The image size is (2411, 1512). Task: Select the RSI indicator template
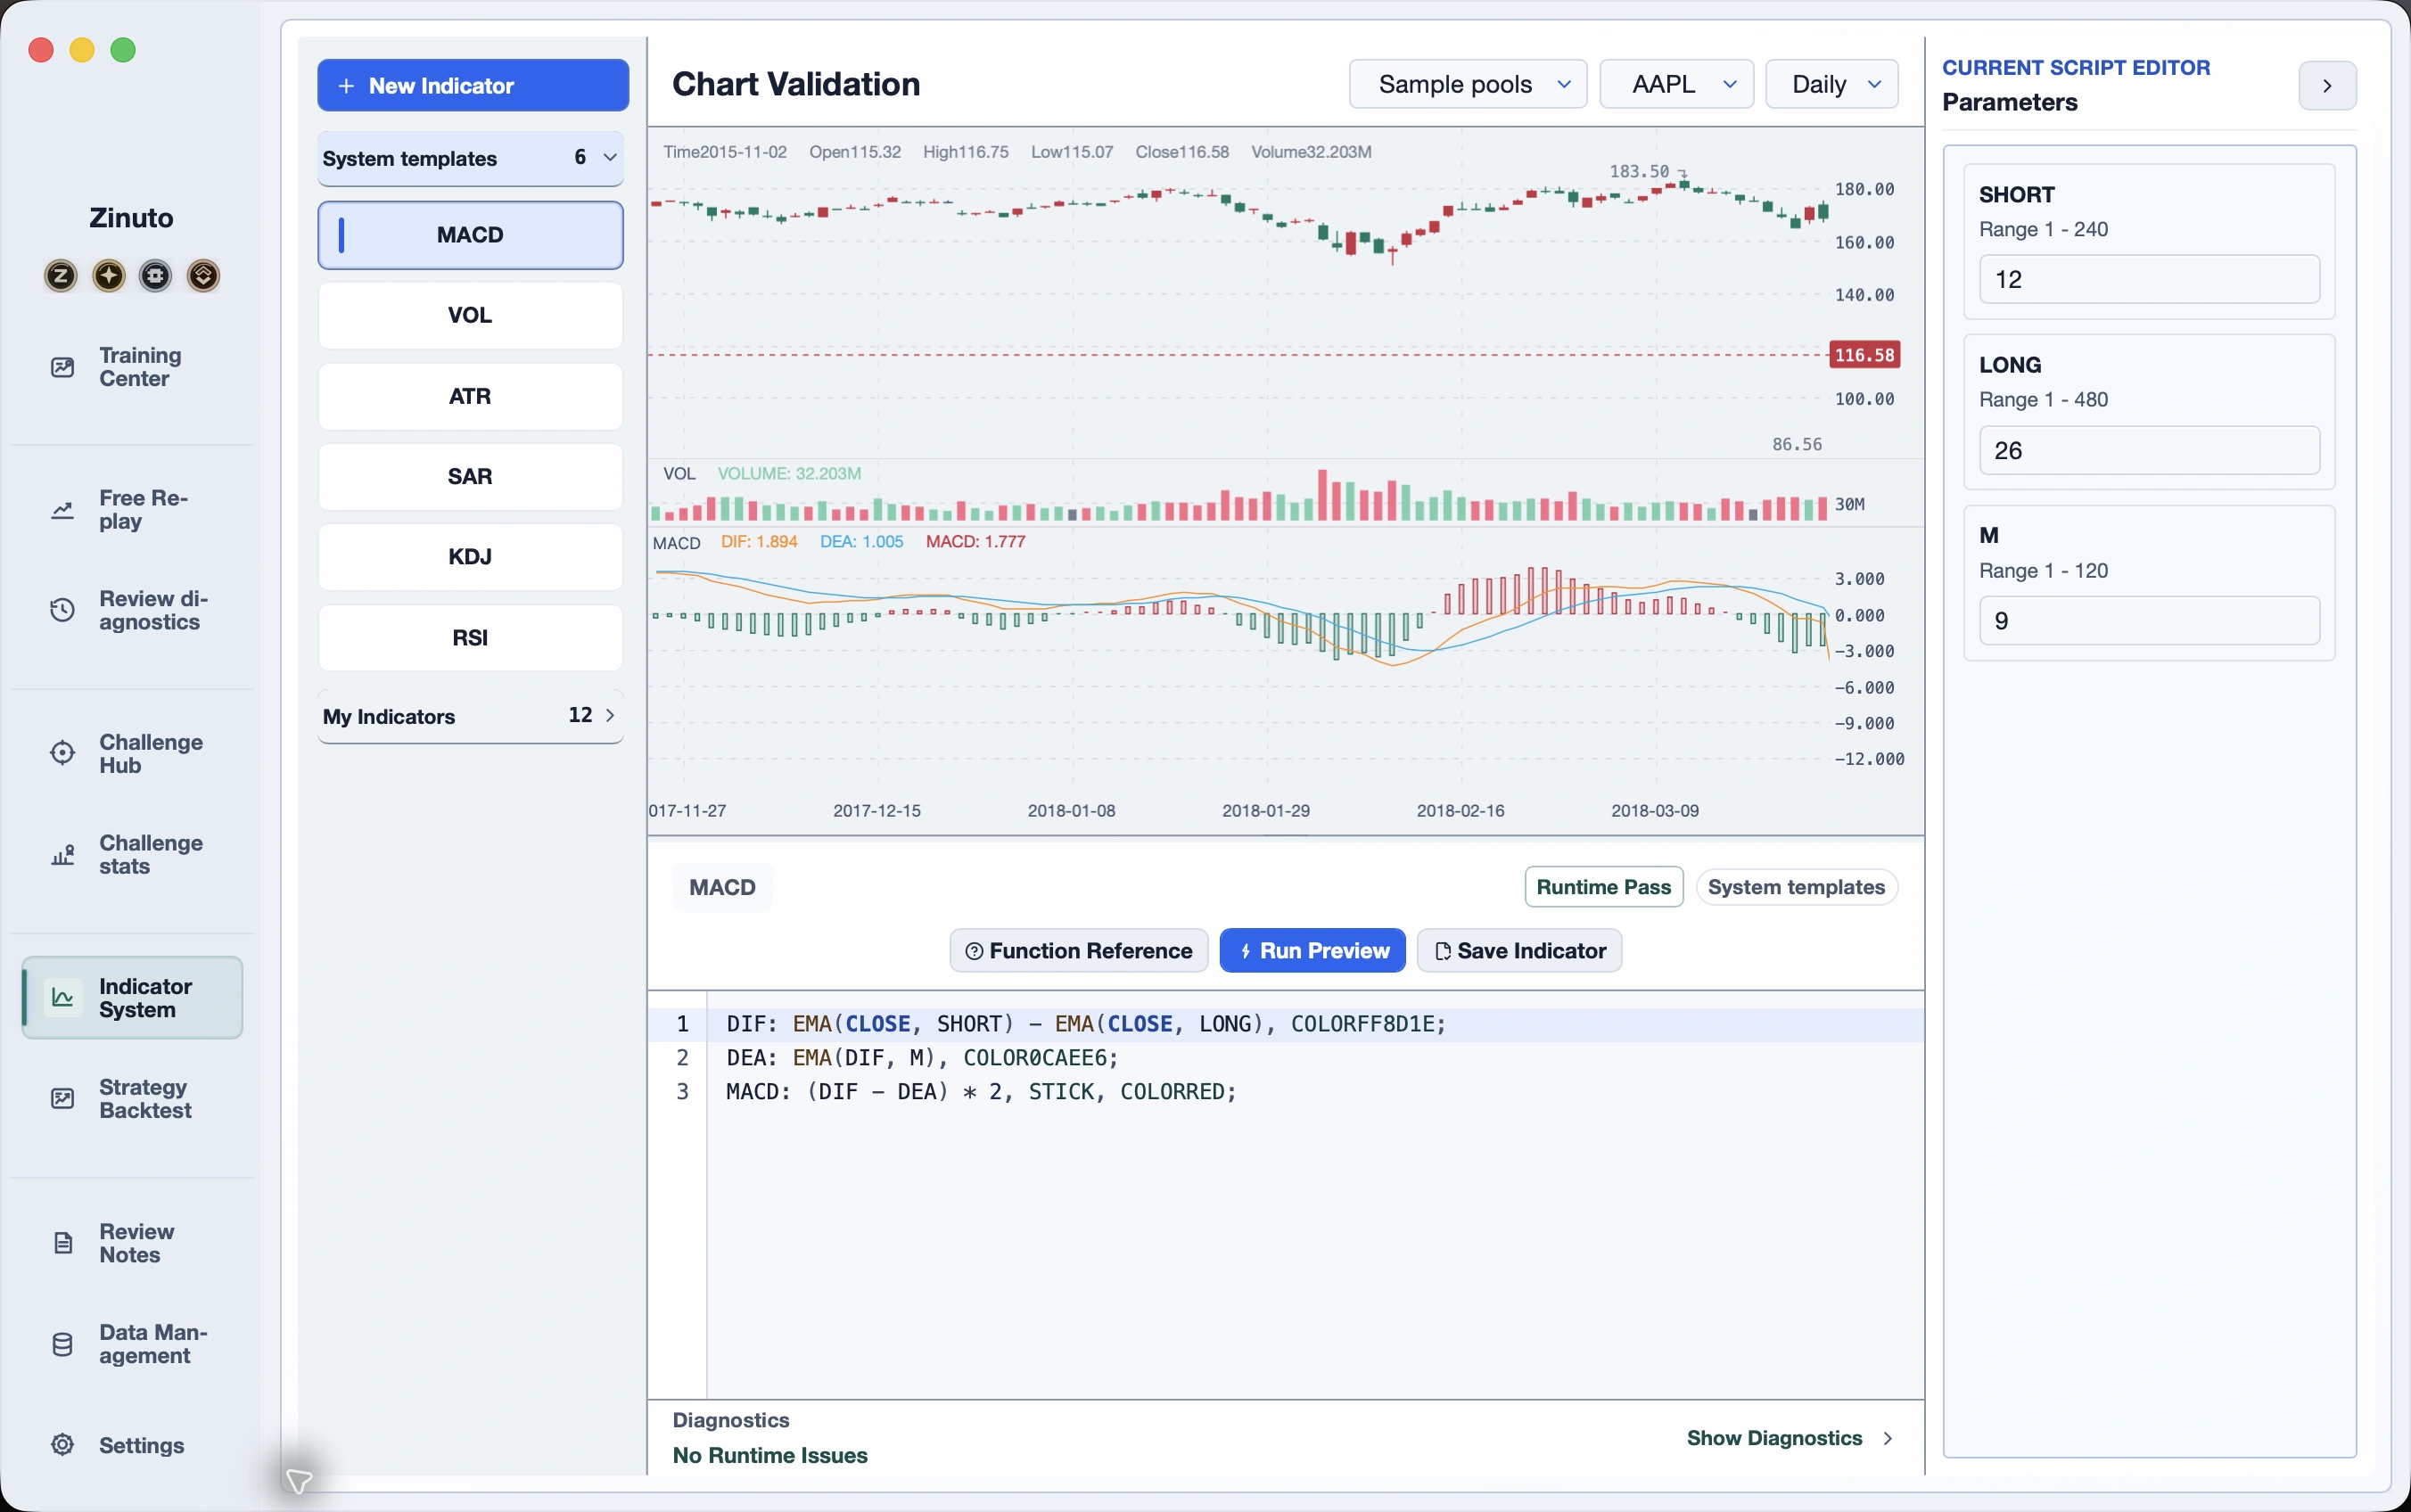470,638
